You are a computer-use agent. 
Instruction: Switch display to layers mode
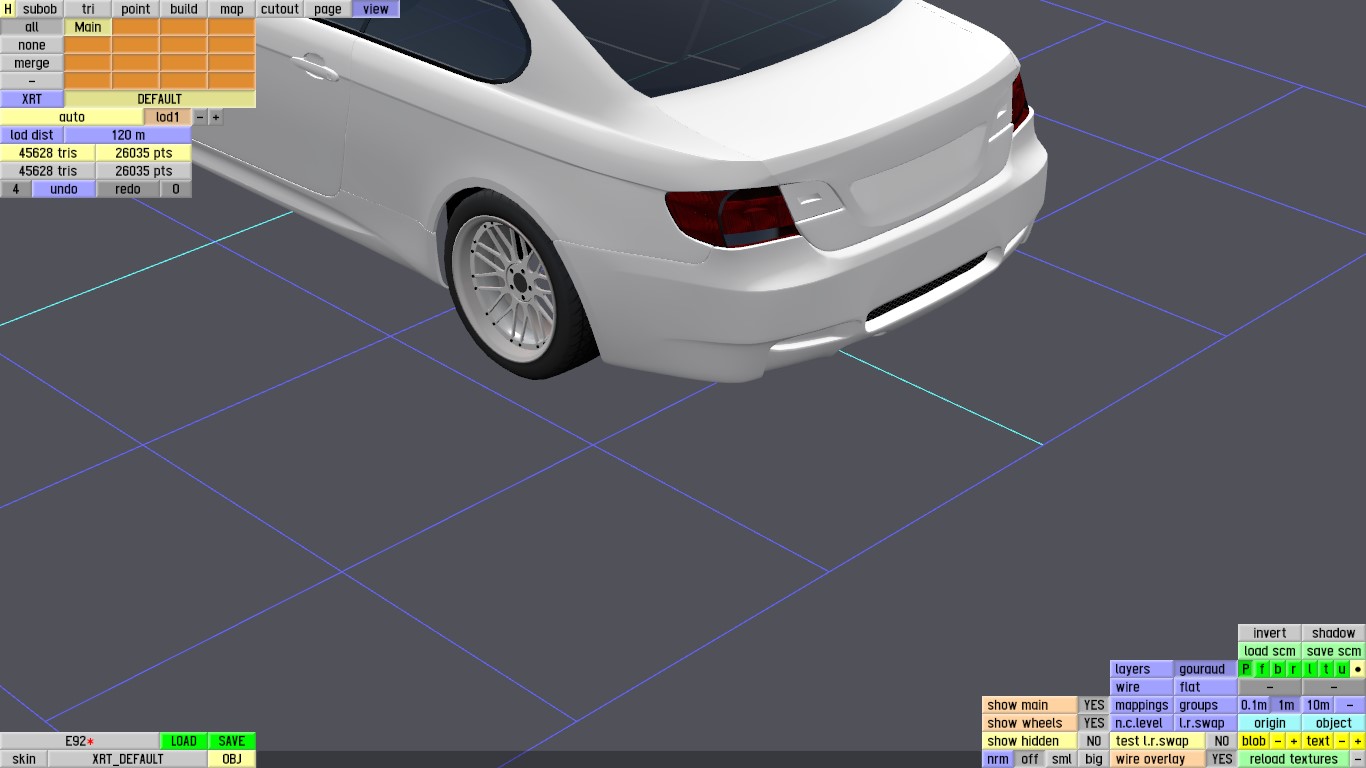tap(1142, 669)
